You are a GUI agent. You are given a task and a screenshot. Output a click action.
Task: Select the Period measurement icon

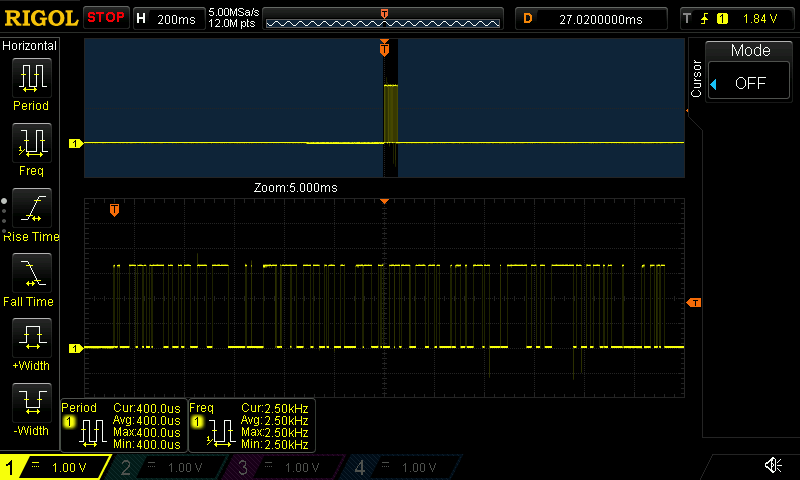[32, 78]
